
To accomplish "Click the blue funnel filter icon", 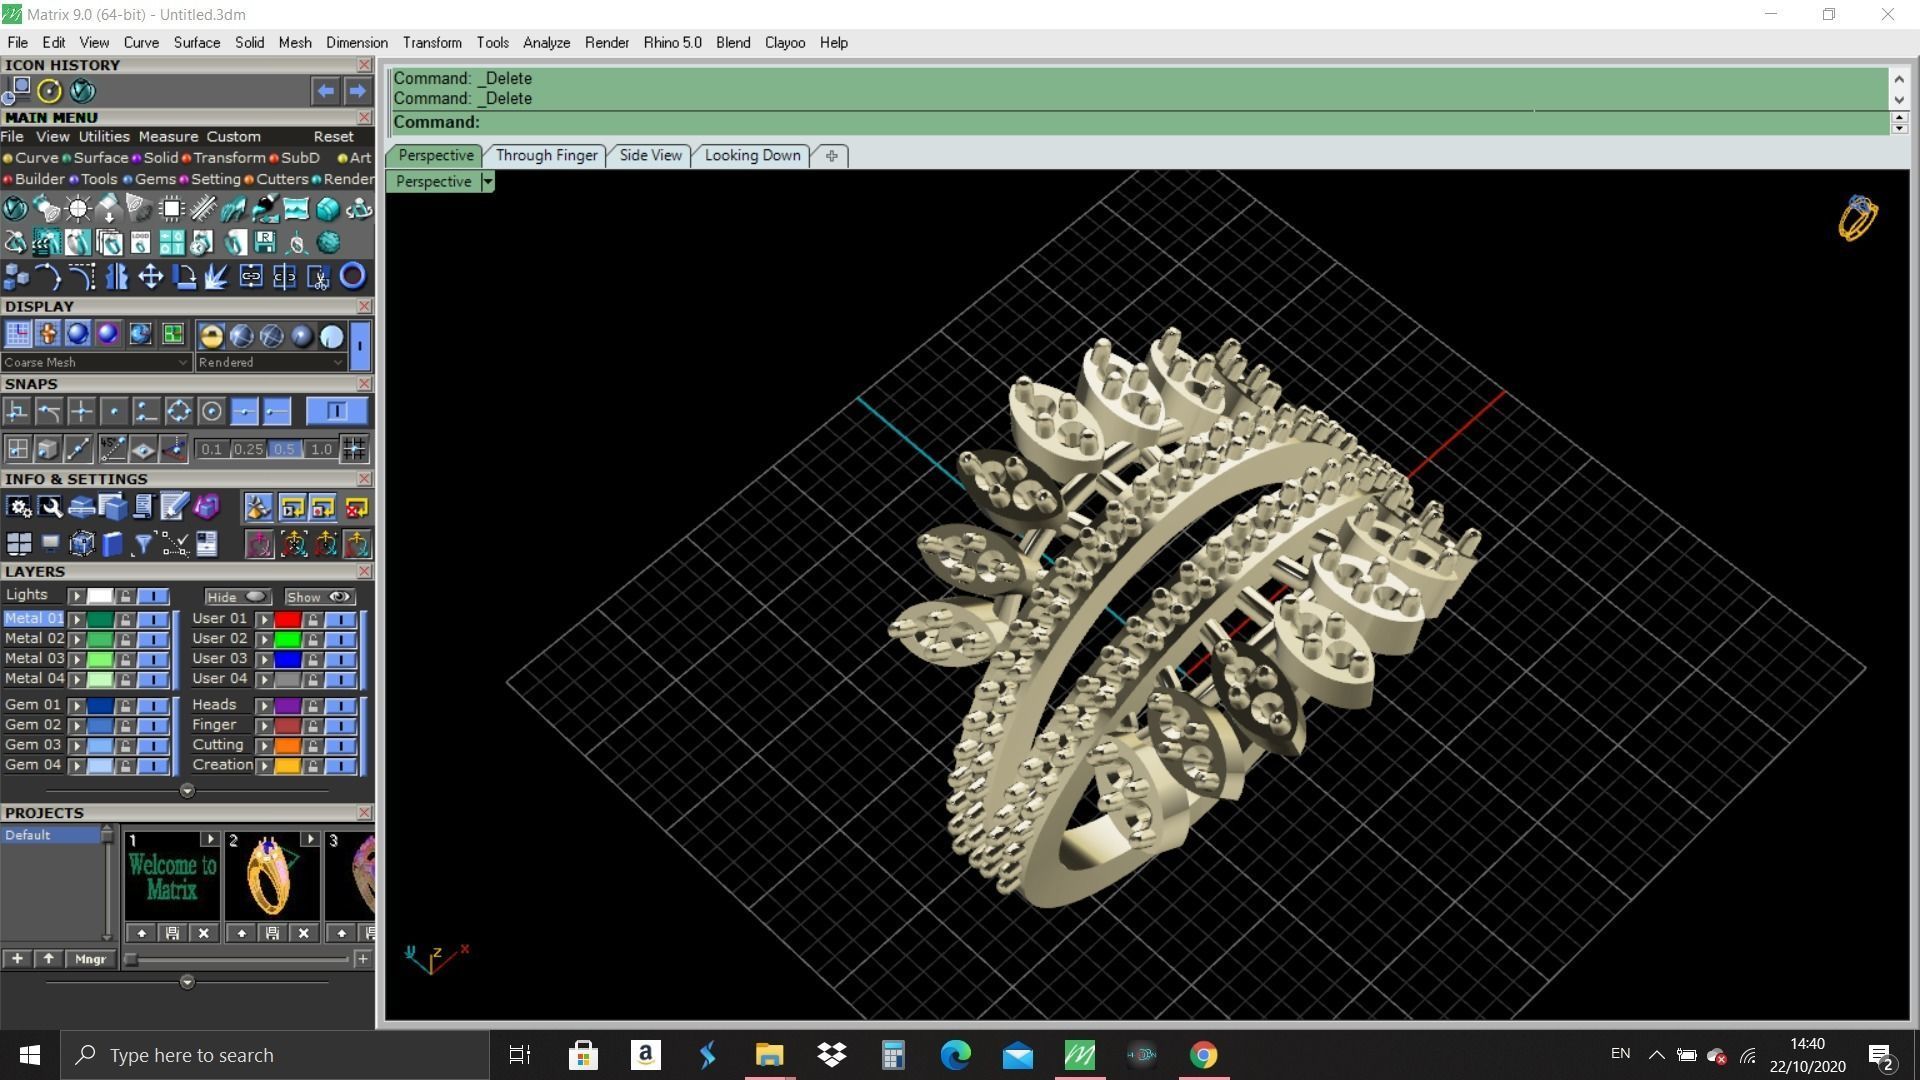I will [143, 543].
